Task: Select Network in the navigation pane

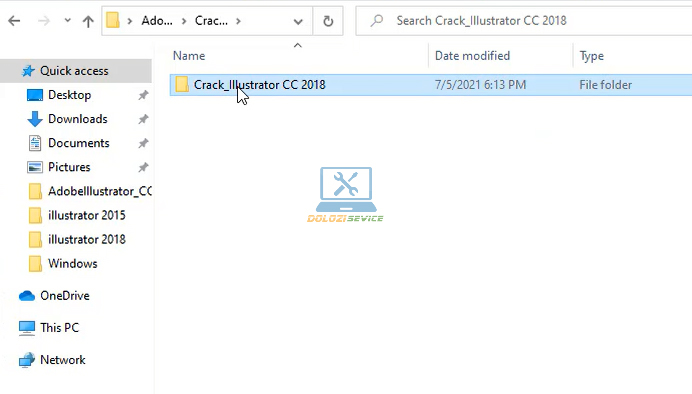Action: [63, 360]
